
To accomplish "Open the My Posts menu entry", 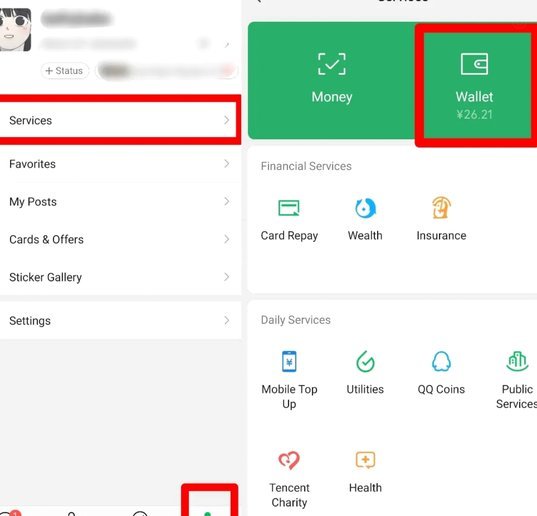I will click(x=120, y=202).
